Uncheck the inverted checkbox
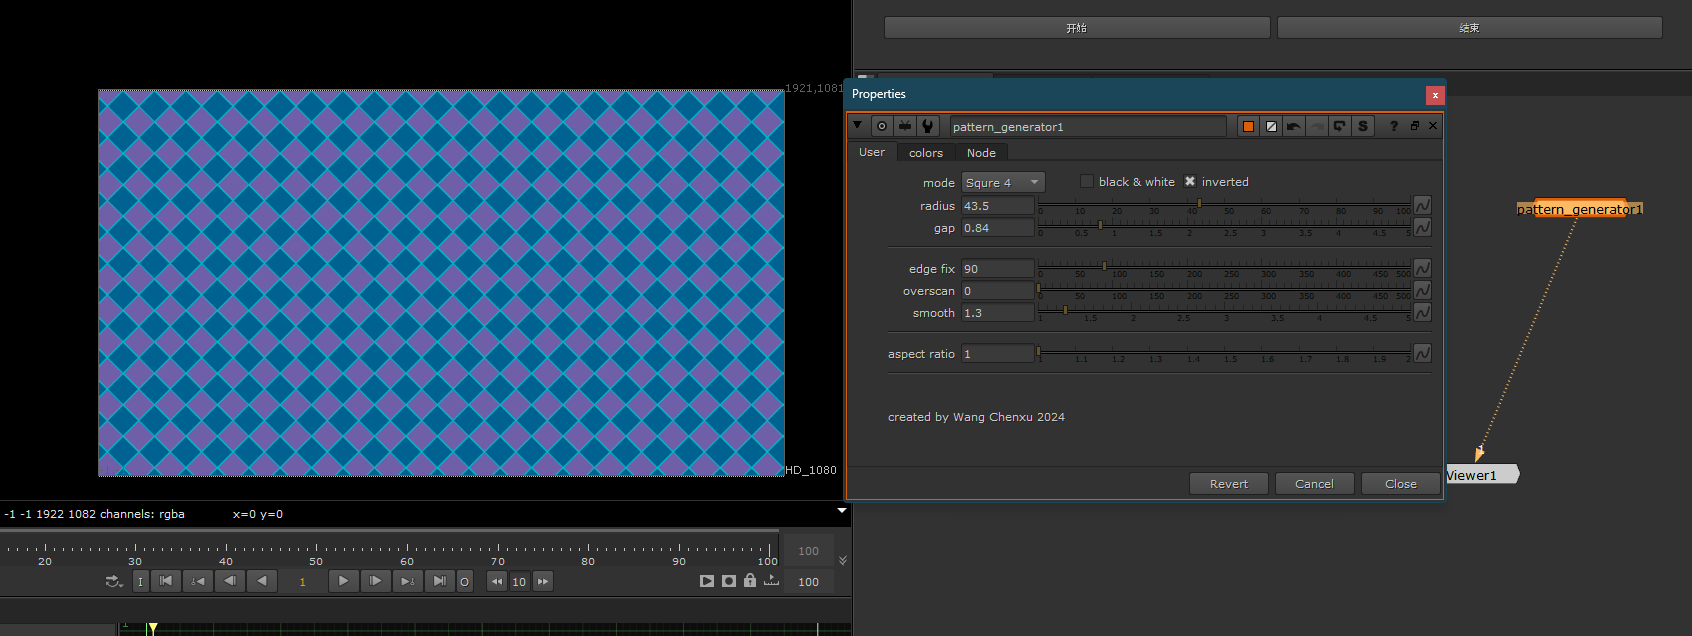1692x636 pixels. pyautogui.click(x=1190, y=181)
